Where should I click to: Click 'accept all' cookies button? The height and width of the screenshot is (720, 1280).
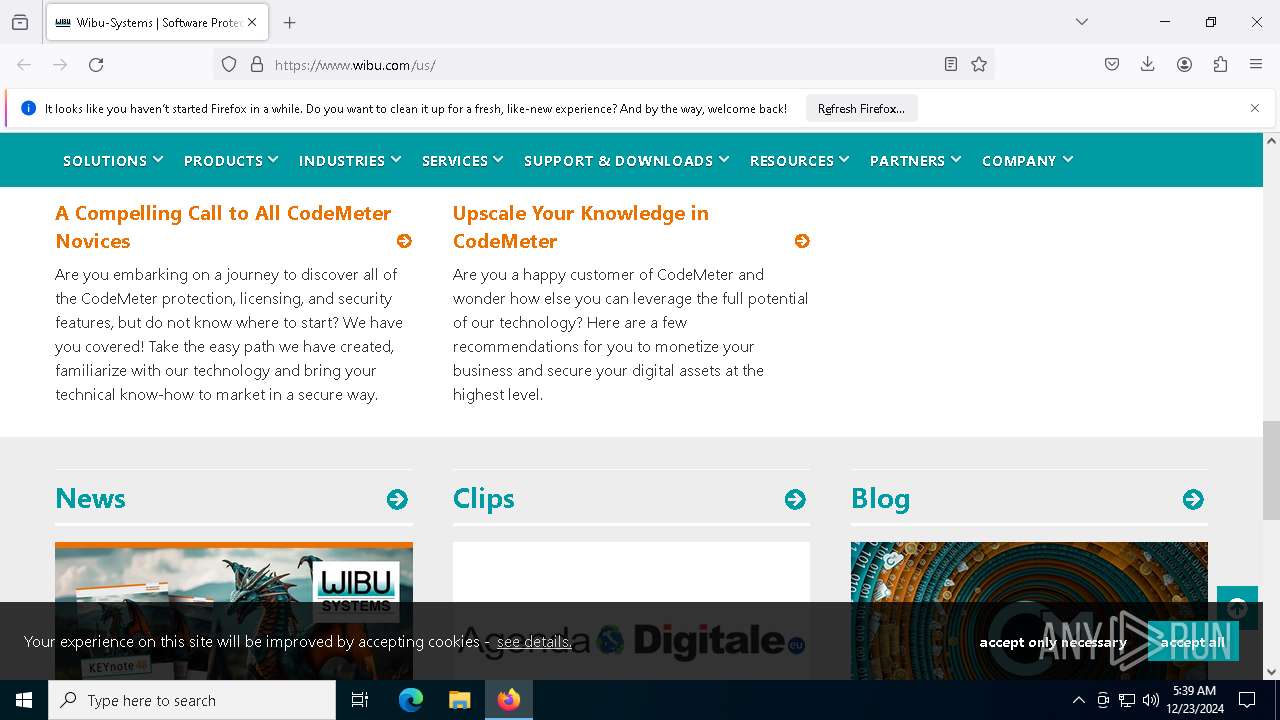(x=1193, y=642)
